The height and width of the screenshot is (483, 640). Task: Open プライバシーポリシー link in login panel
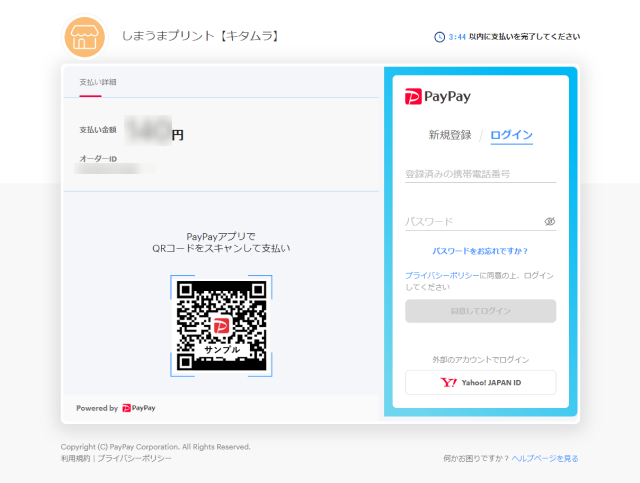pyautogui.click(x=442, y=276)
